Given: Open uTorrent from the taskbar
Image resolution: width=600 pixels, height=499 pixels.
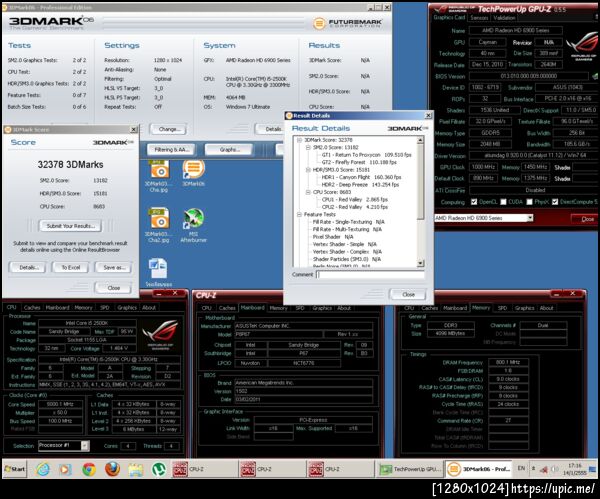Looking at the screenshot, I should 159,469.
